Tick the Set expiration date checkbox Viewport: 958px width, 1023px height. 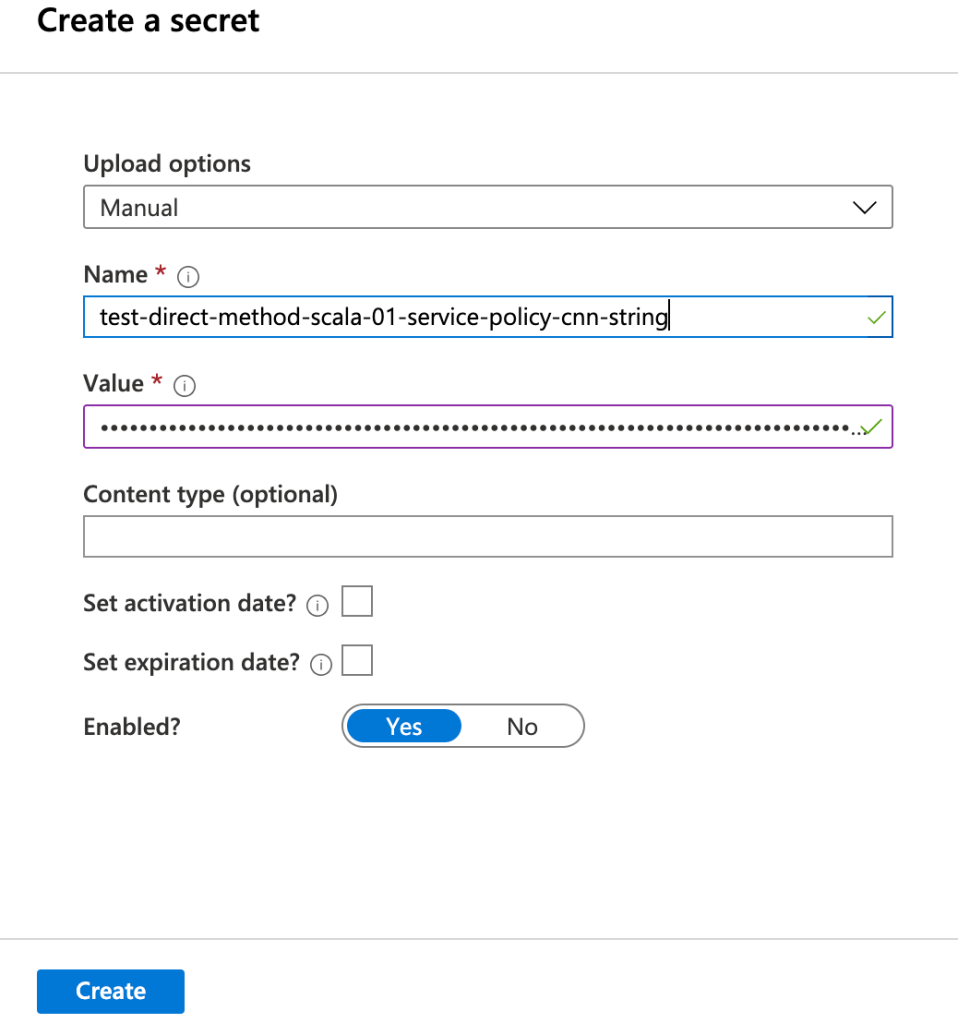pyautogui.click(x=357, y=661)
